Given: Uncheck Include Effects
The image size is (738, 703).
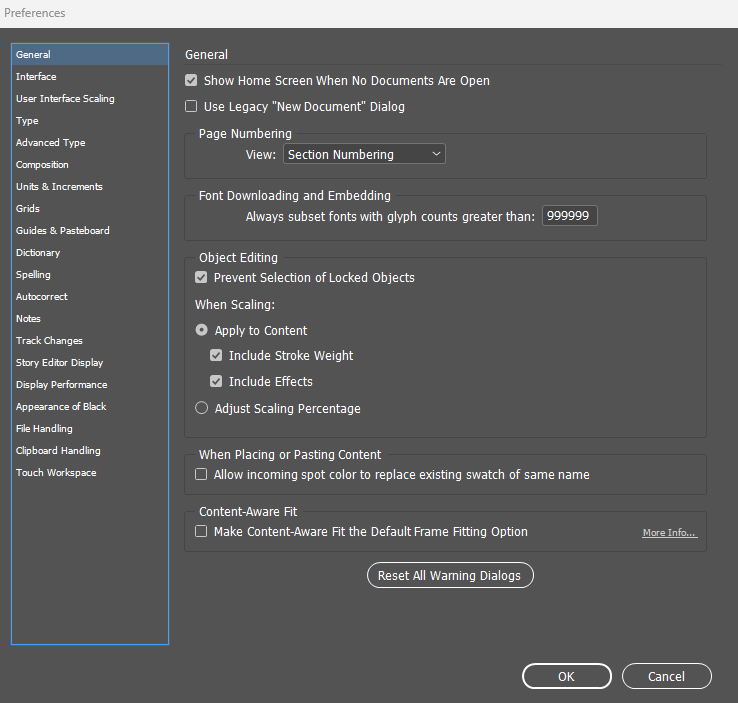Looking at the screenshot, I should (216, 381).
